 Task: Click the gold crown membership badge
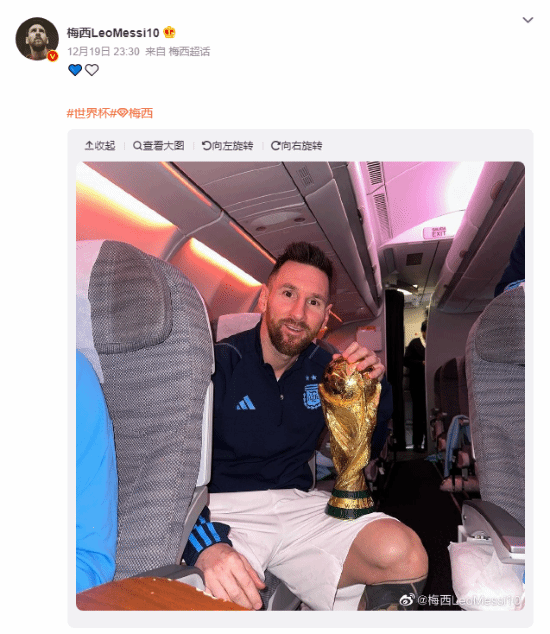tap(169, 32)
